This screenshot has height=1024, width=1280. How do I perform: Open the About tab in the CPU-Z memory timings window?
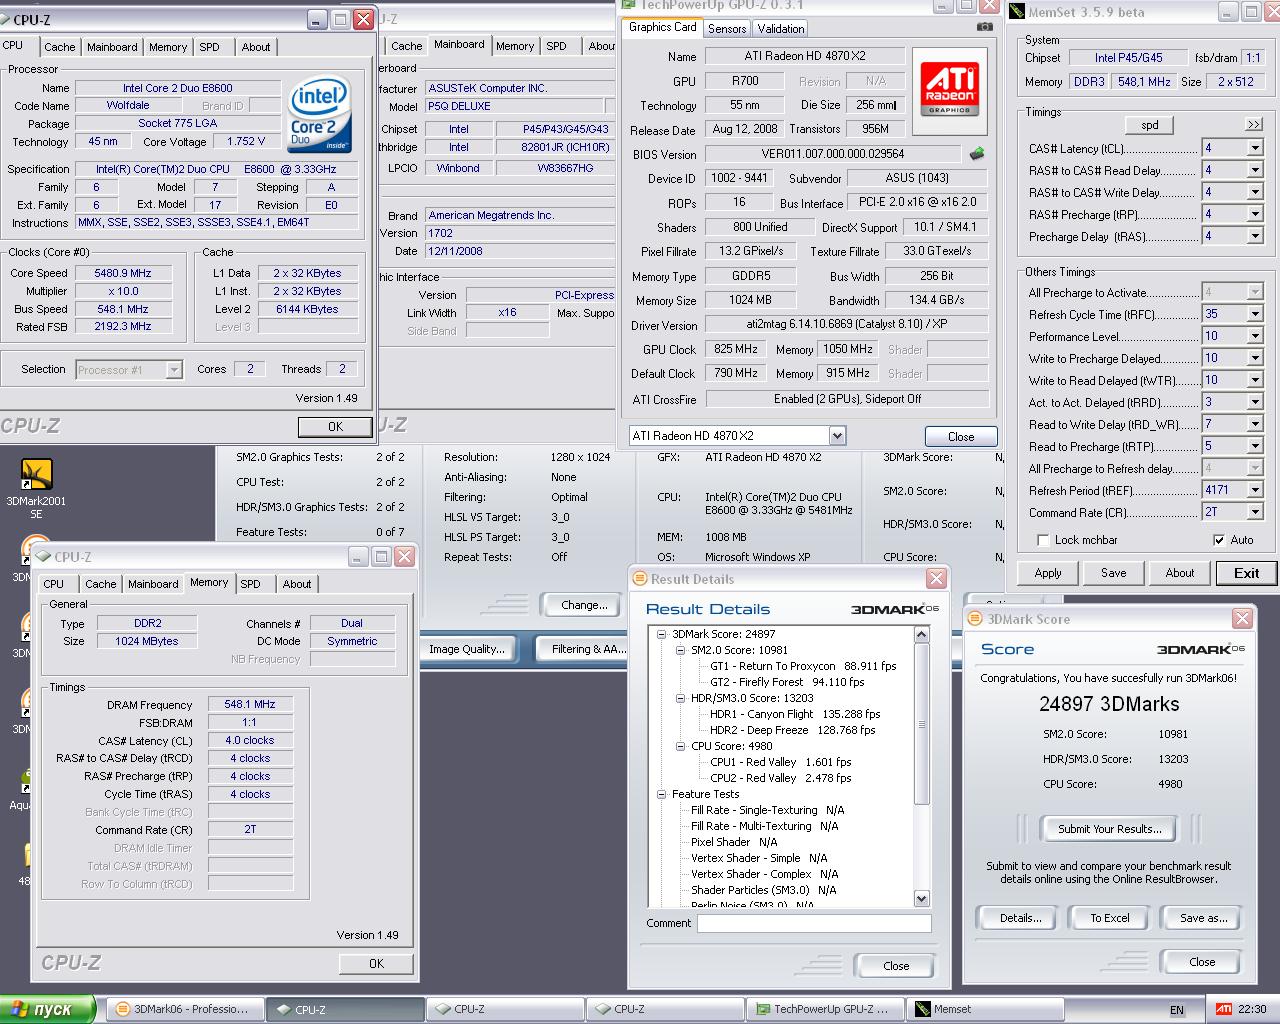click(297, 584)
